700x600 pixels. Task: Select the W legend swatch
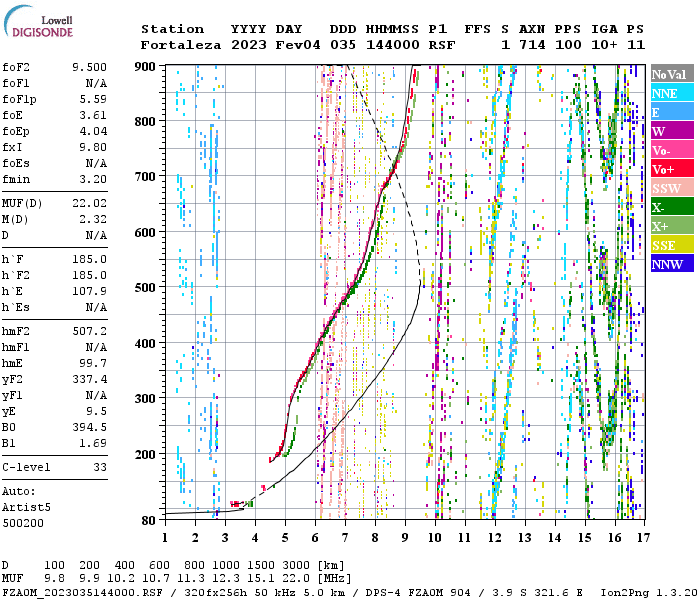(x=672, y=131)
